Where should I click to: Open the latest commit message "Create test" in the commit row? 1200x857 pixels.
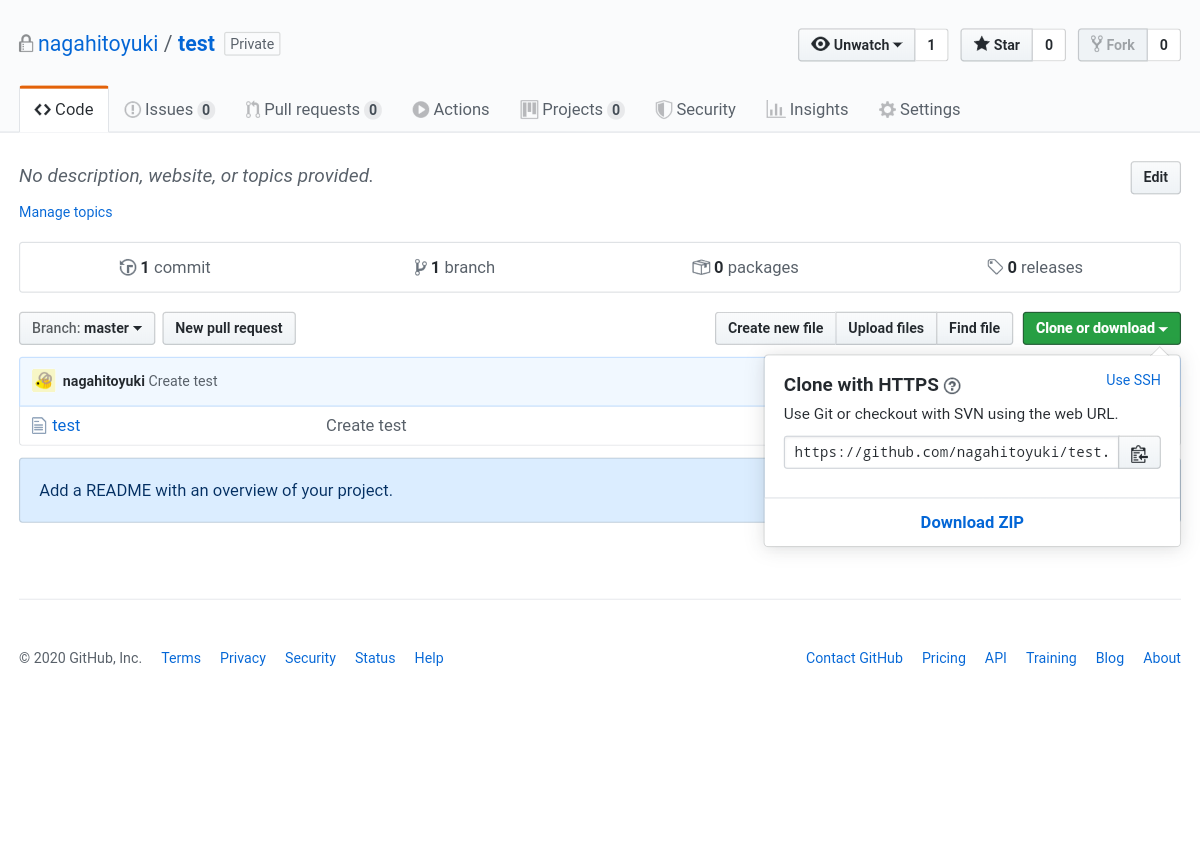183,381
